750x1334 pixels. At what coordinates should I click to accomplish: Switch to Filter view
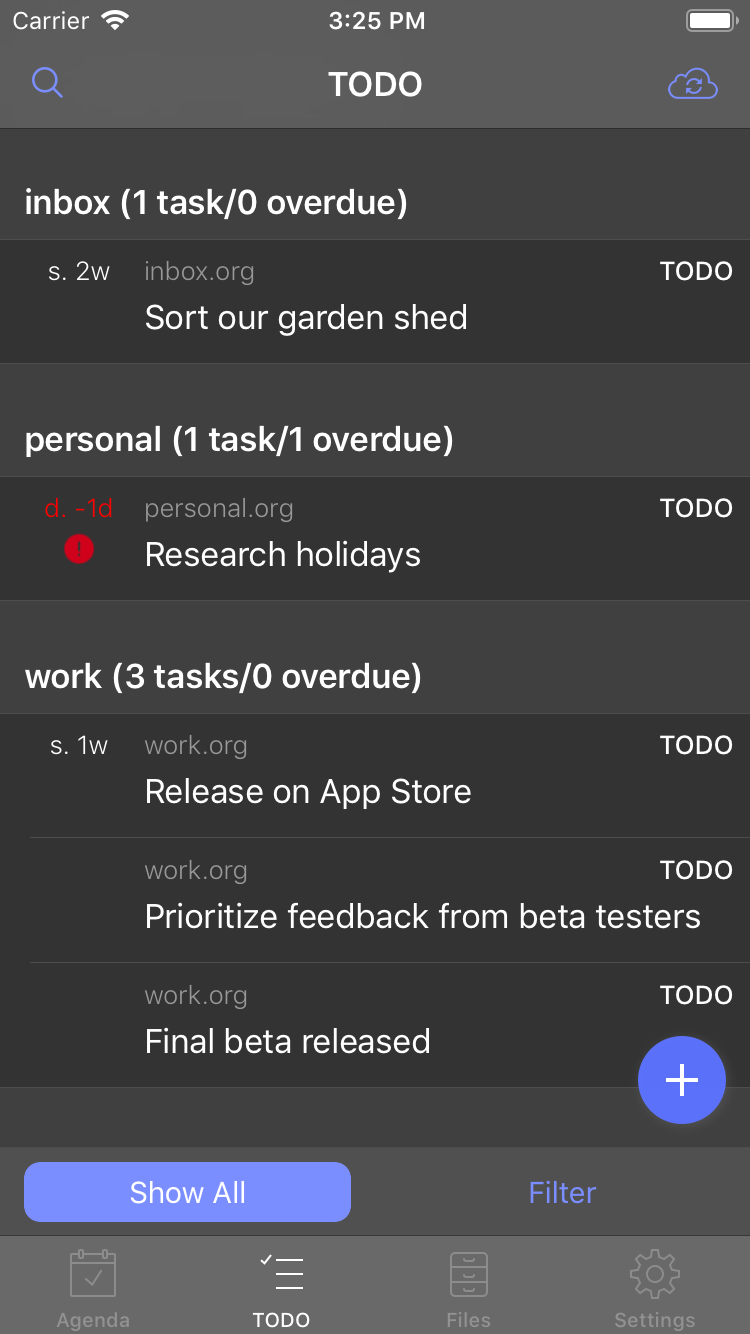point(562,1192)
